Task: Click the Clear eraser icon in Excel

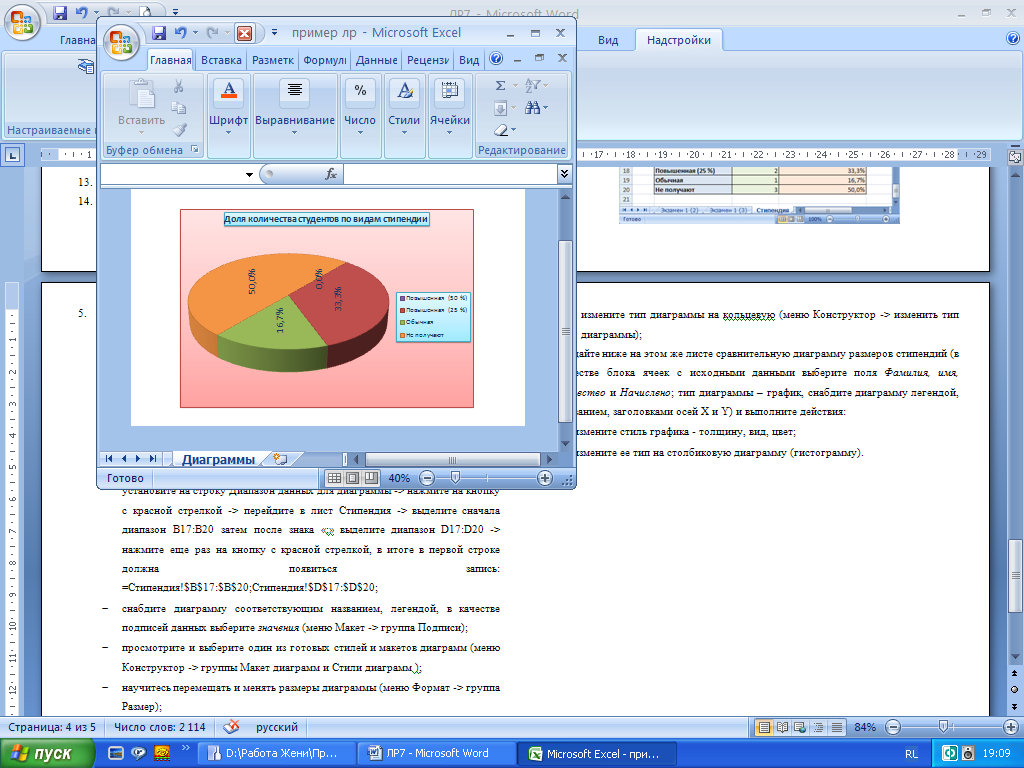Action: [501, 130]
